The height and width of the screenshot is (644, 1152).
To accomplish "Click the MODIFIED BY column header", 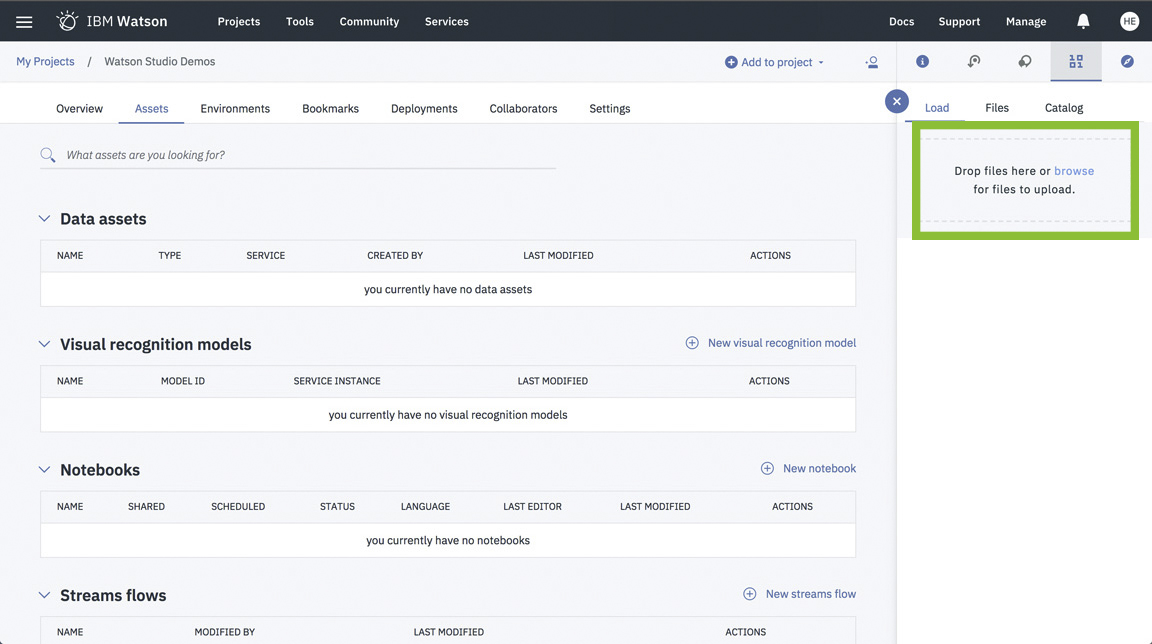I will point(225,632).
